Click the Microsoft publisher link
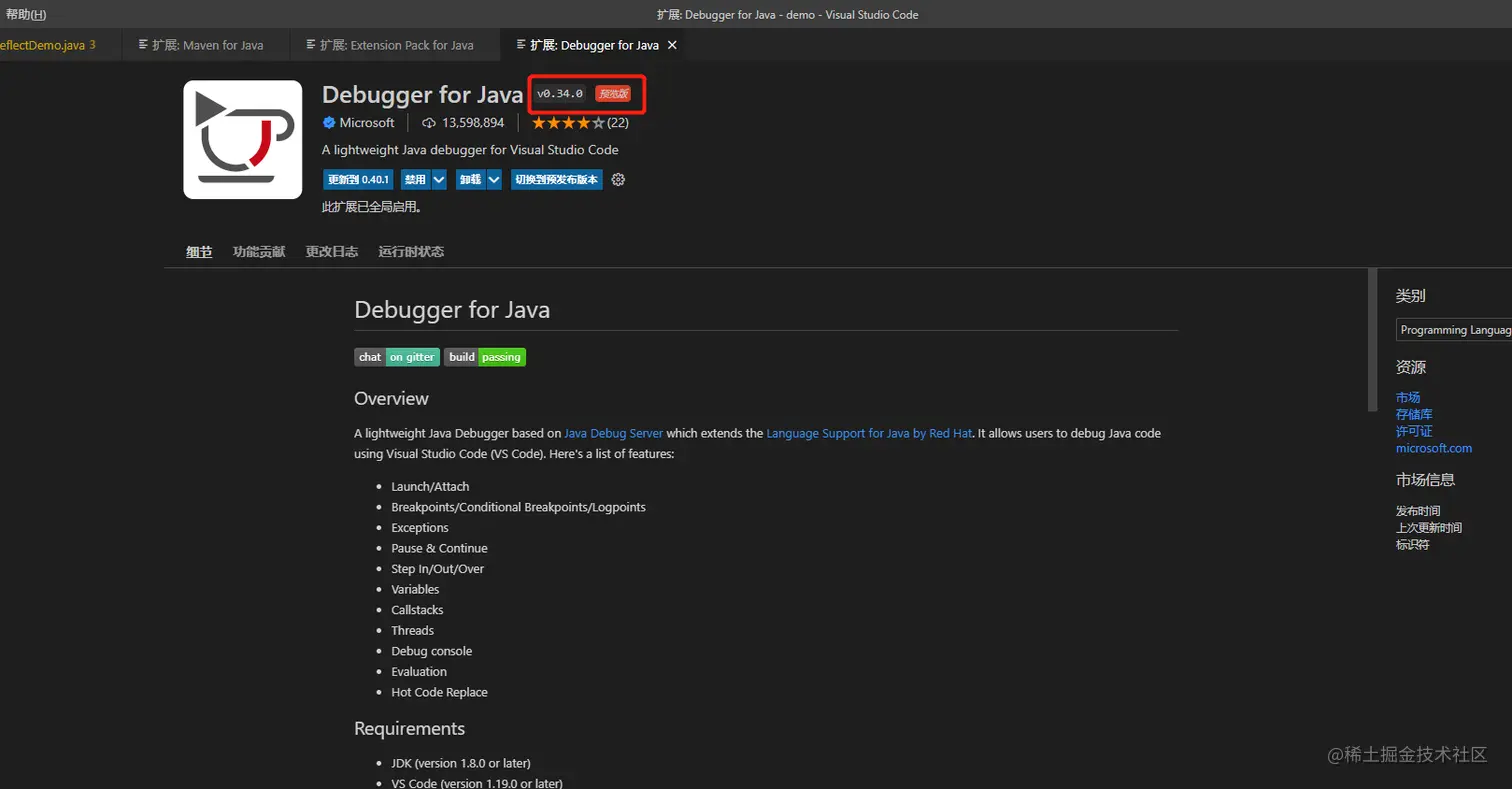 coord(367,123)
